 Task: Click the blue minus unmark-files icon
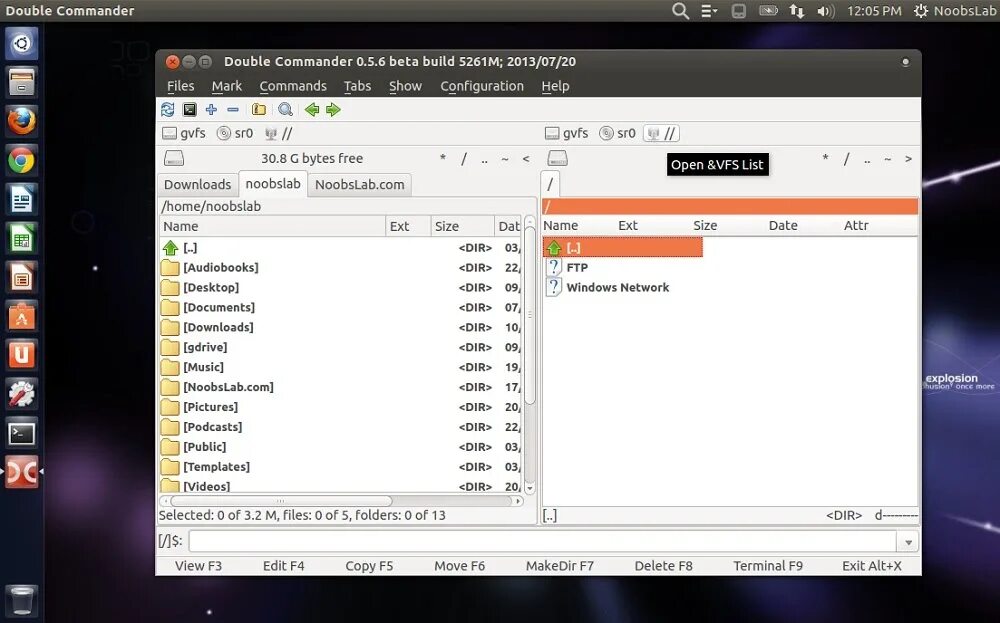pyautogui.click(x=233, y=110)
